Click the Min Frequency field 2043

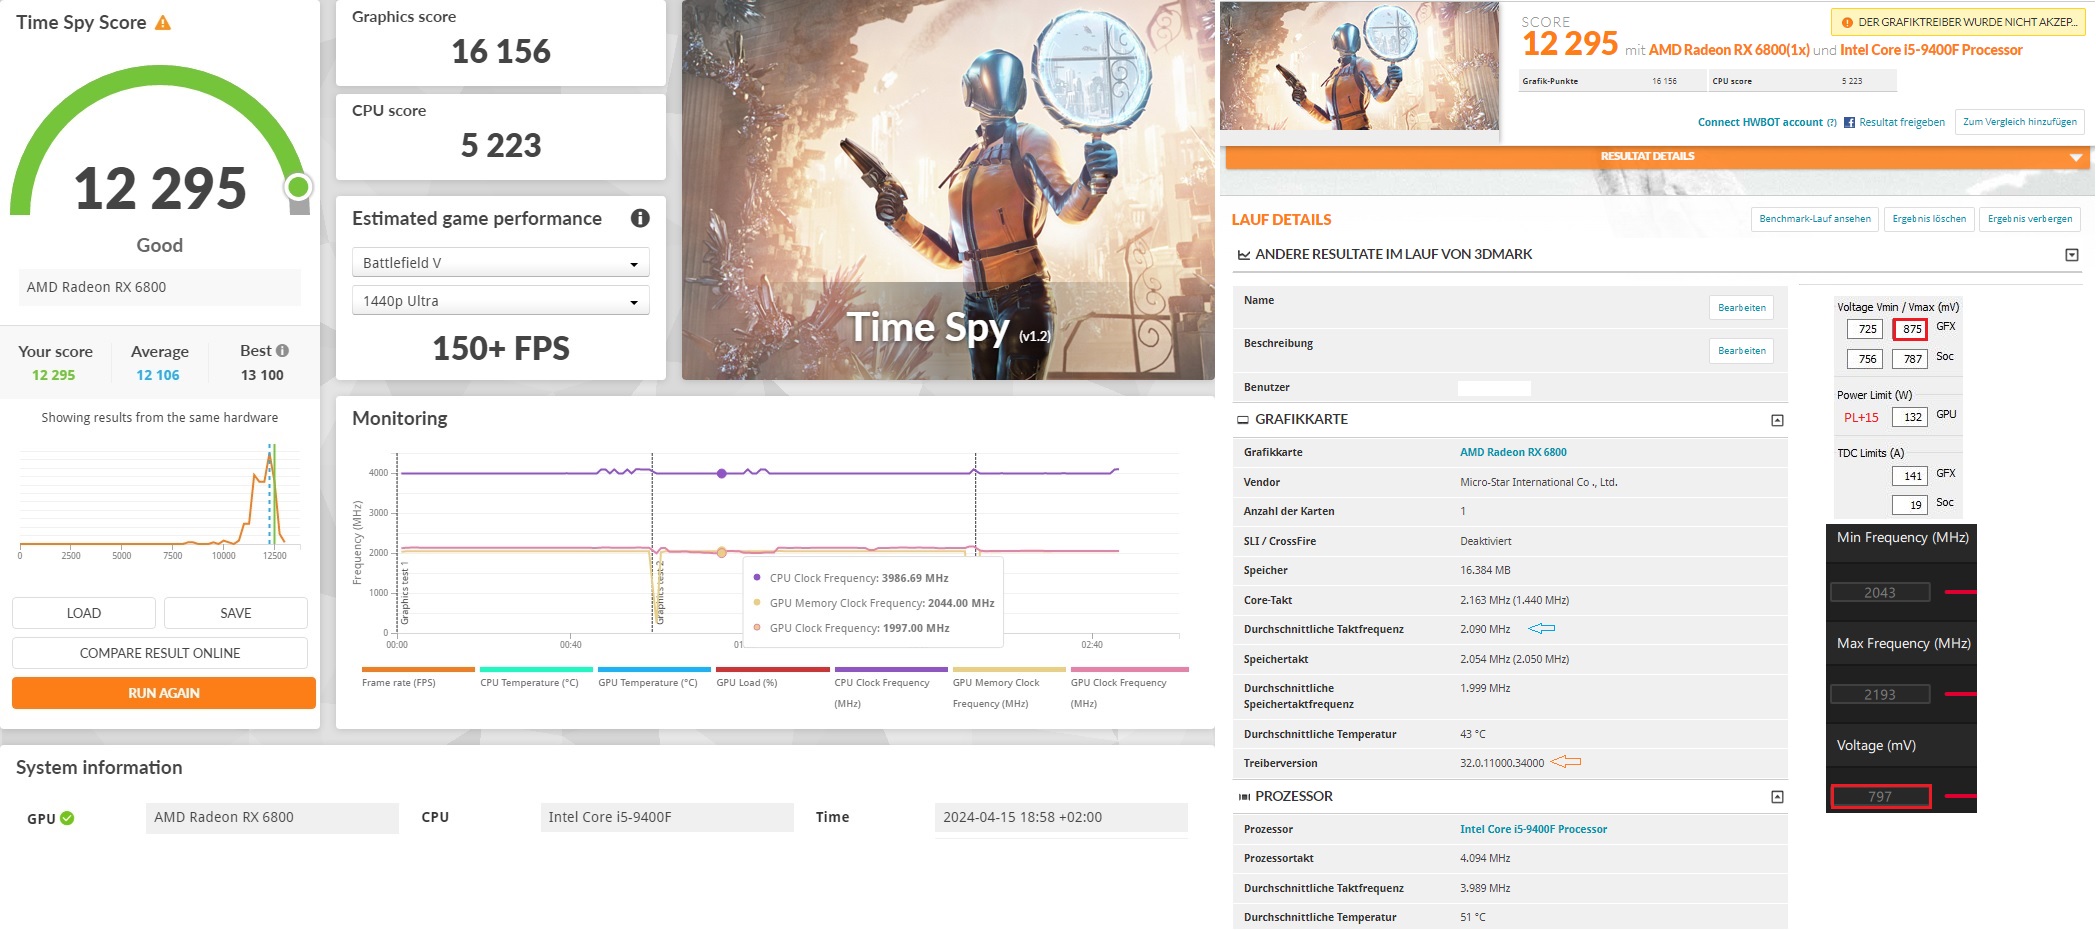pos(1879,593)
